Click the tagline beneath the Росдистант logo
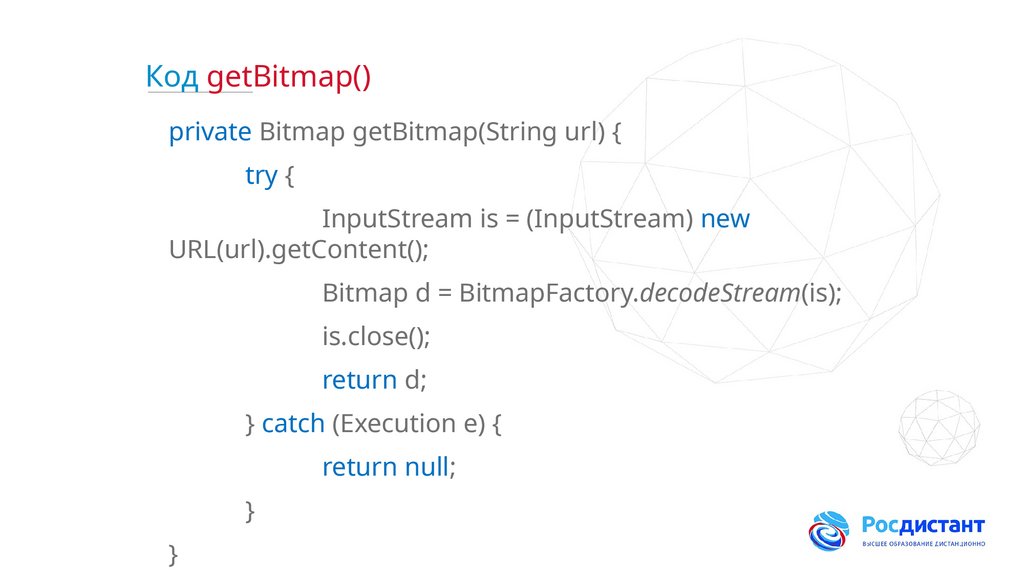The image size is (1024, 576). (923, 544)
